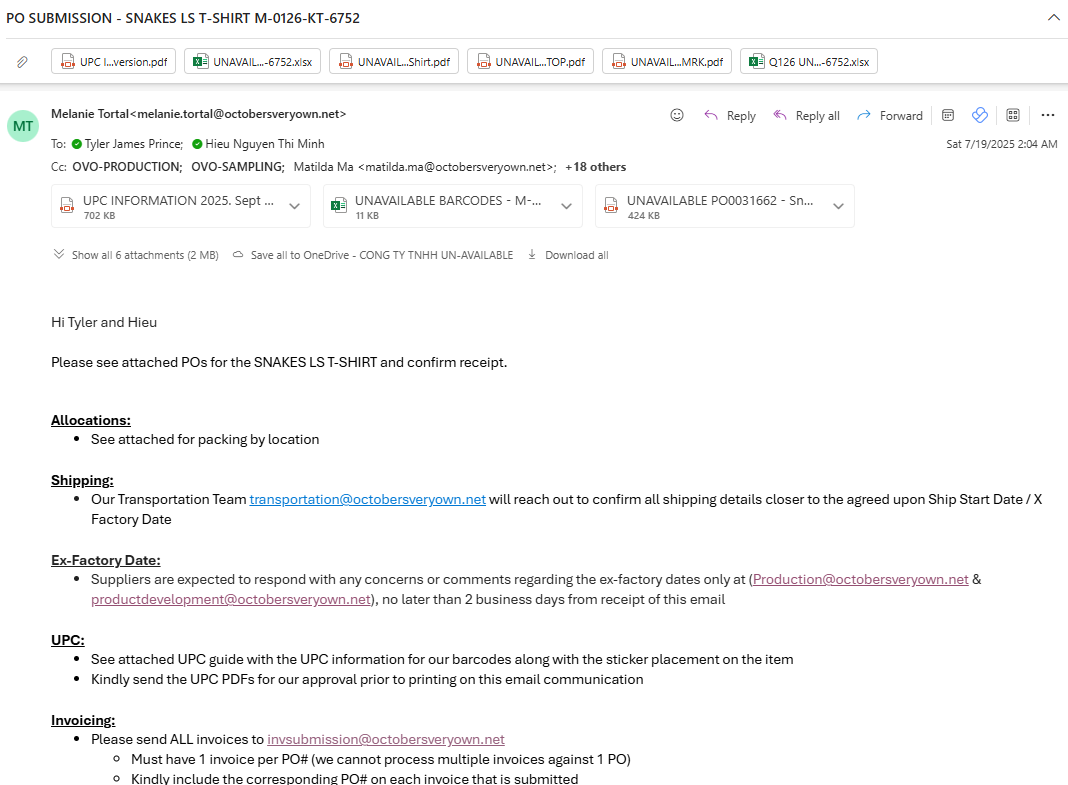The image size is (1068, 785).
Task: Show all 6 attachments
Action: click(135, 255)
